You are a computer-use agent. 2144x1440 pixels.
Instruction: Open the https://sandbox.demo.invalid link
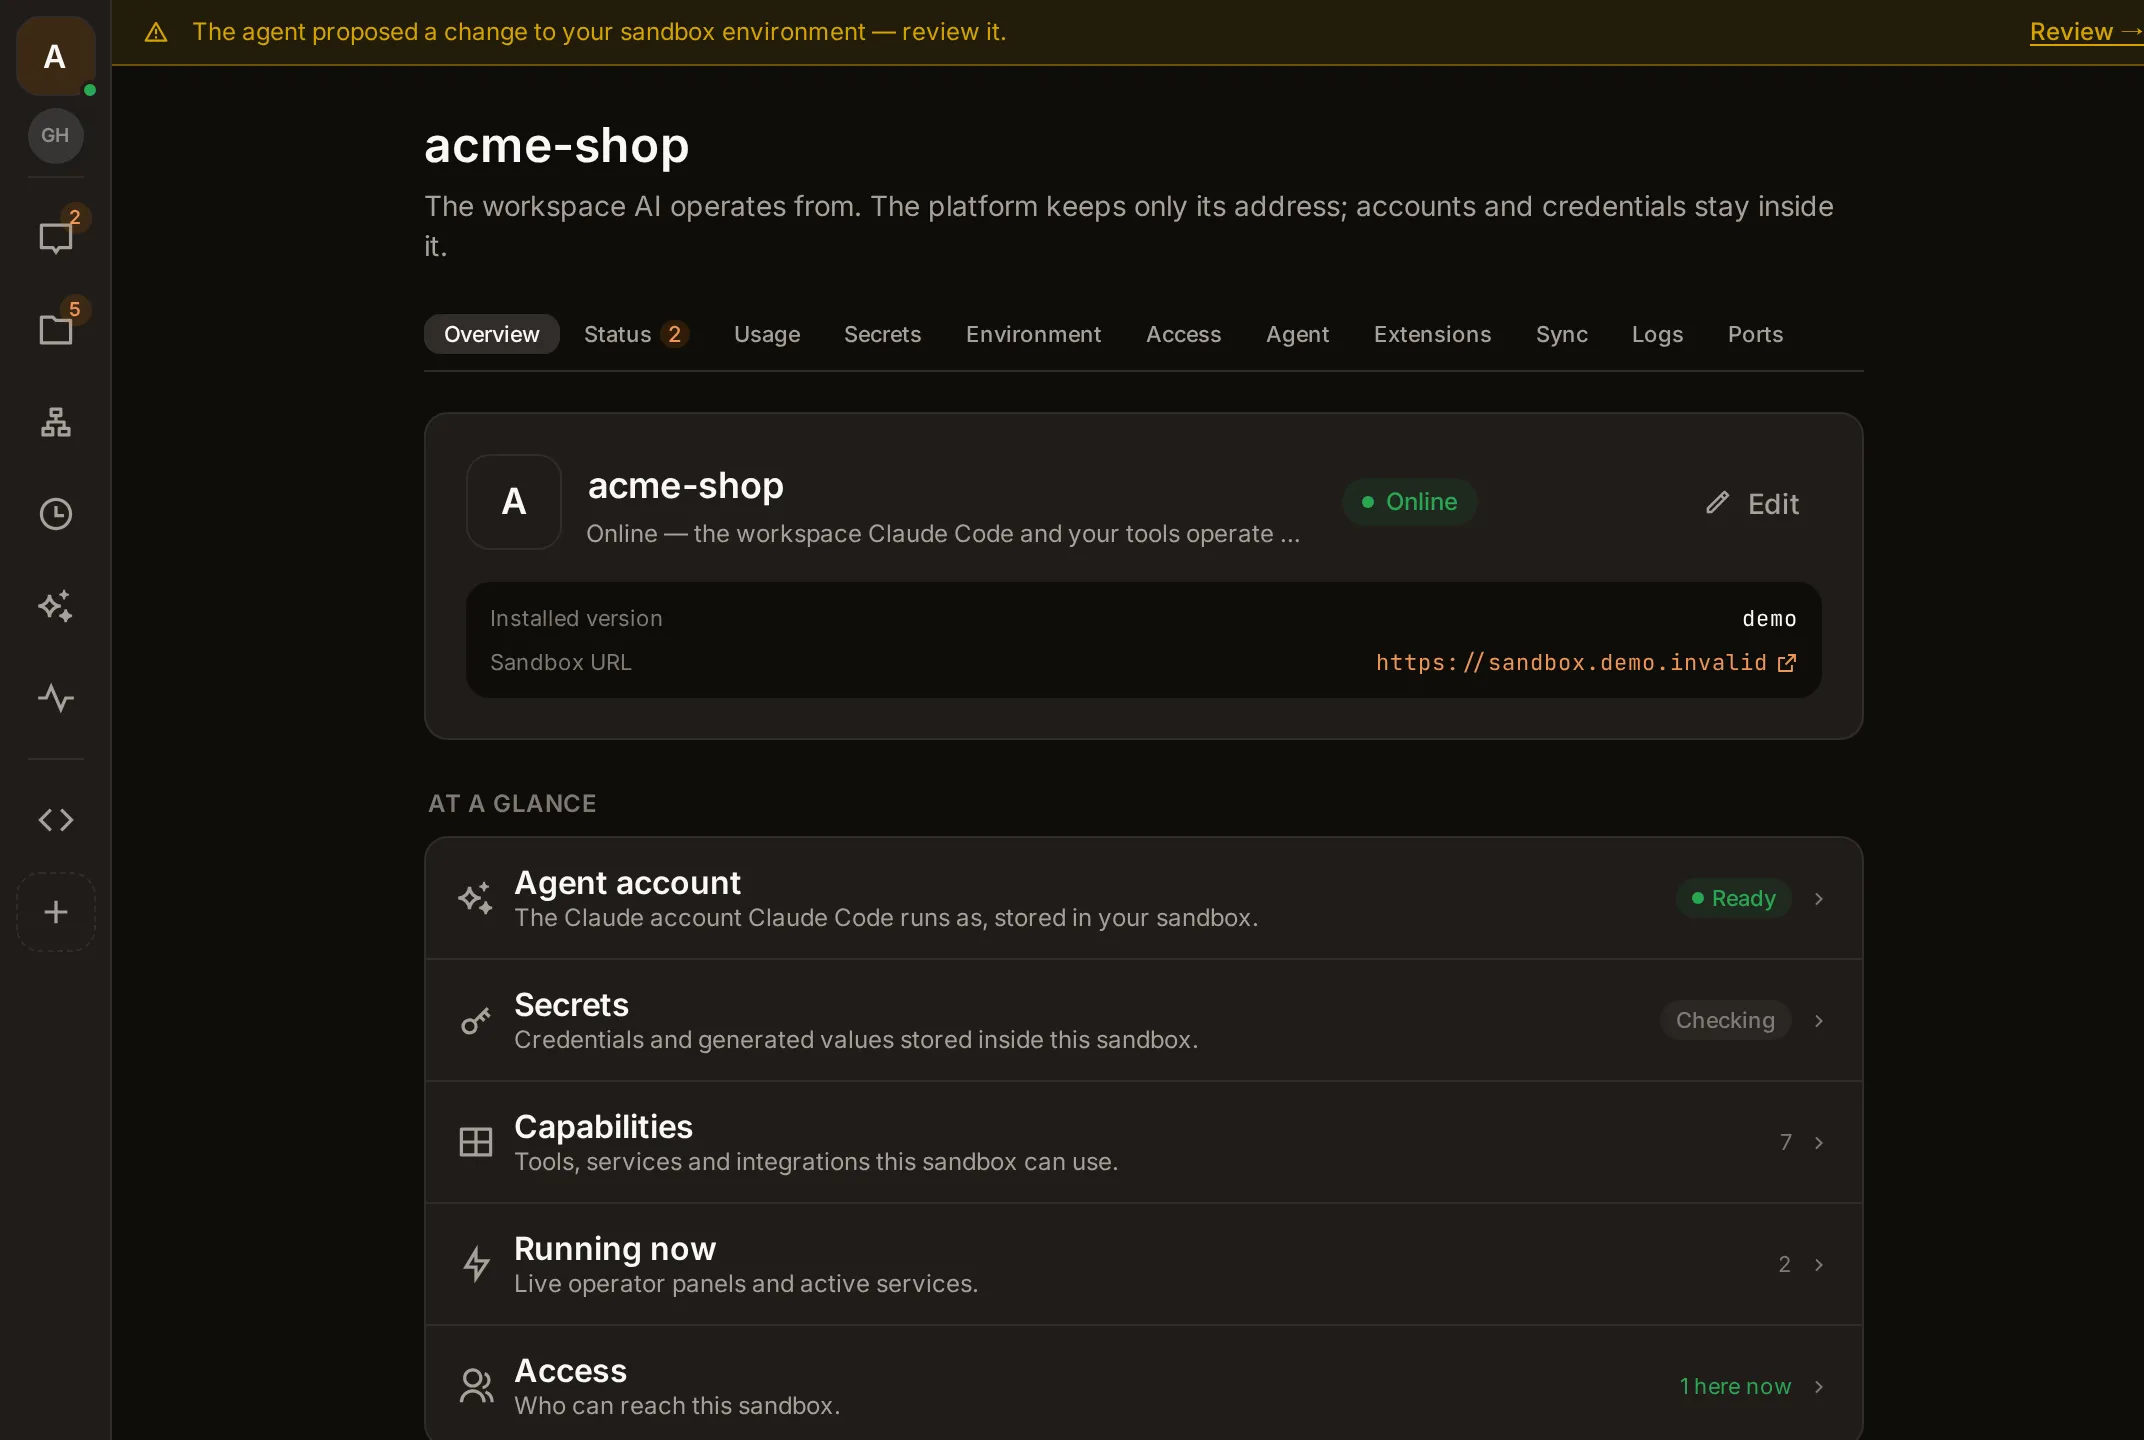coord(1586,663)
